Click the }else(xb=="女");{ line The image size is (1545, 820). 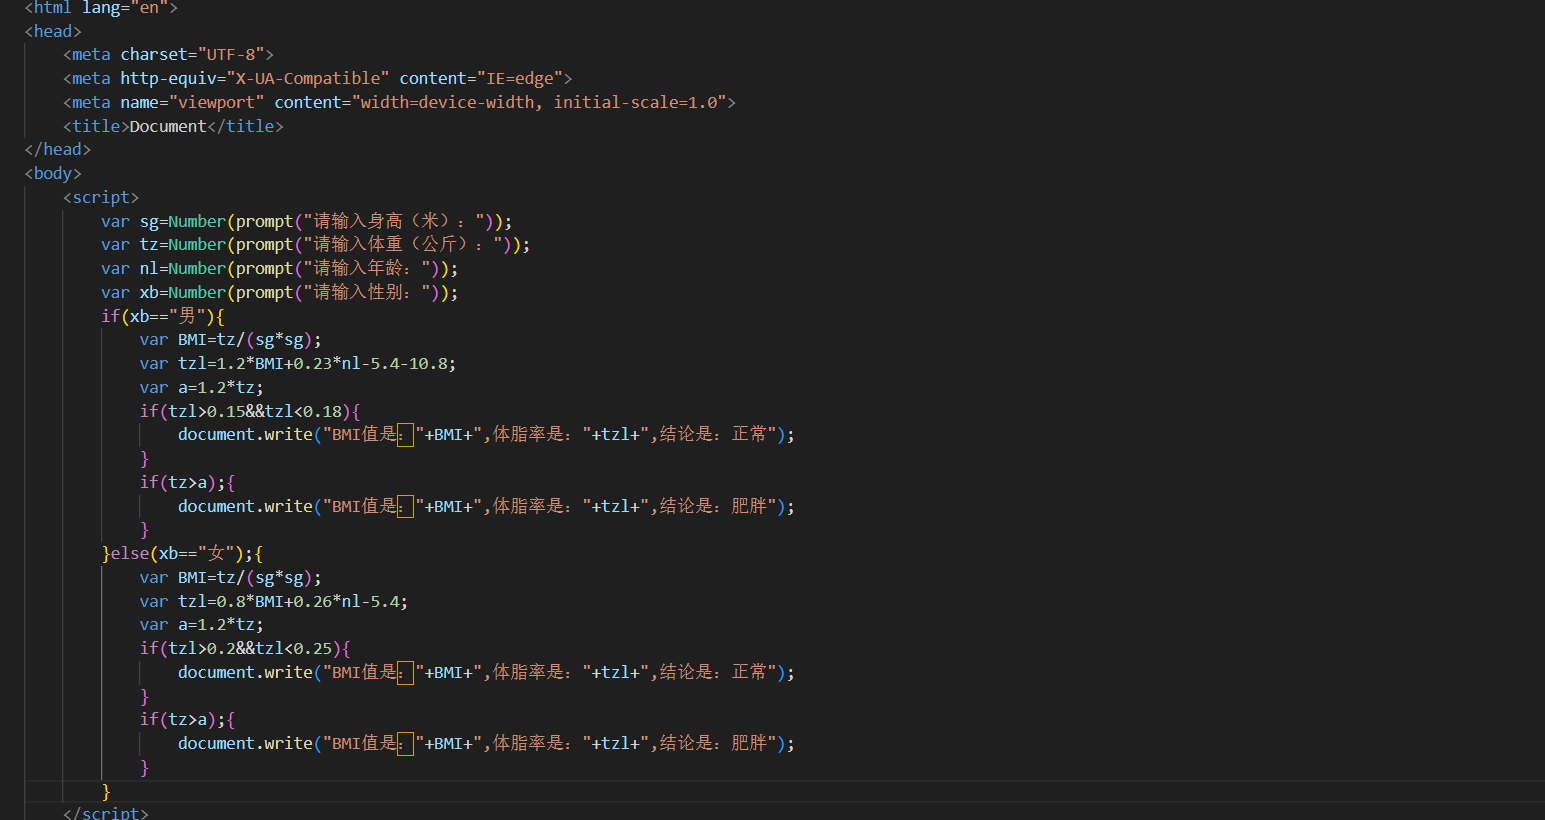[x=182, y=553]
